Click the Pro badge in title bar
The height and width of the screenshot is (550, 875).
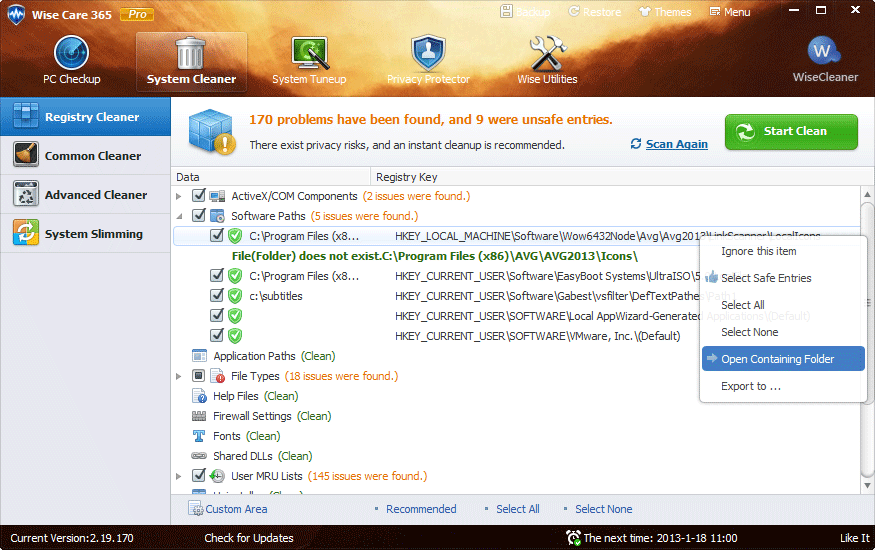[x=137, y=15]
